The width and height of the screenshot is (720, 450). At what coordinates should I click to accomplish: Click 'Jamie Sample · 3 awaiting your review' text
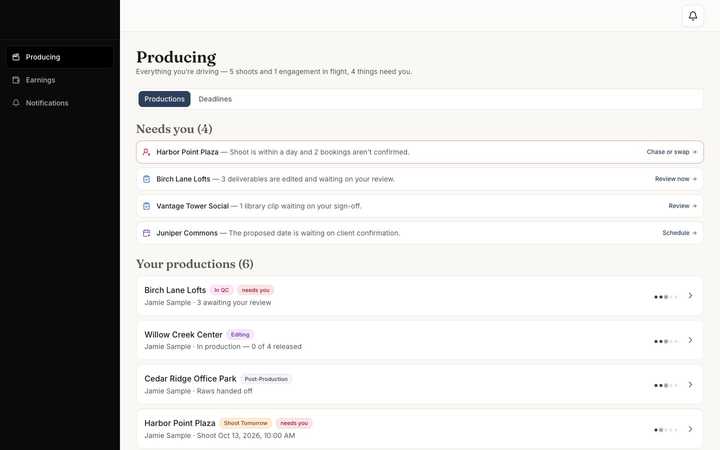pyautogui.click(x=208, y=303)
